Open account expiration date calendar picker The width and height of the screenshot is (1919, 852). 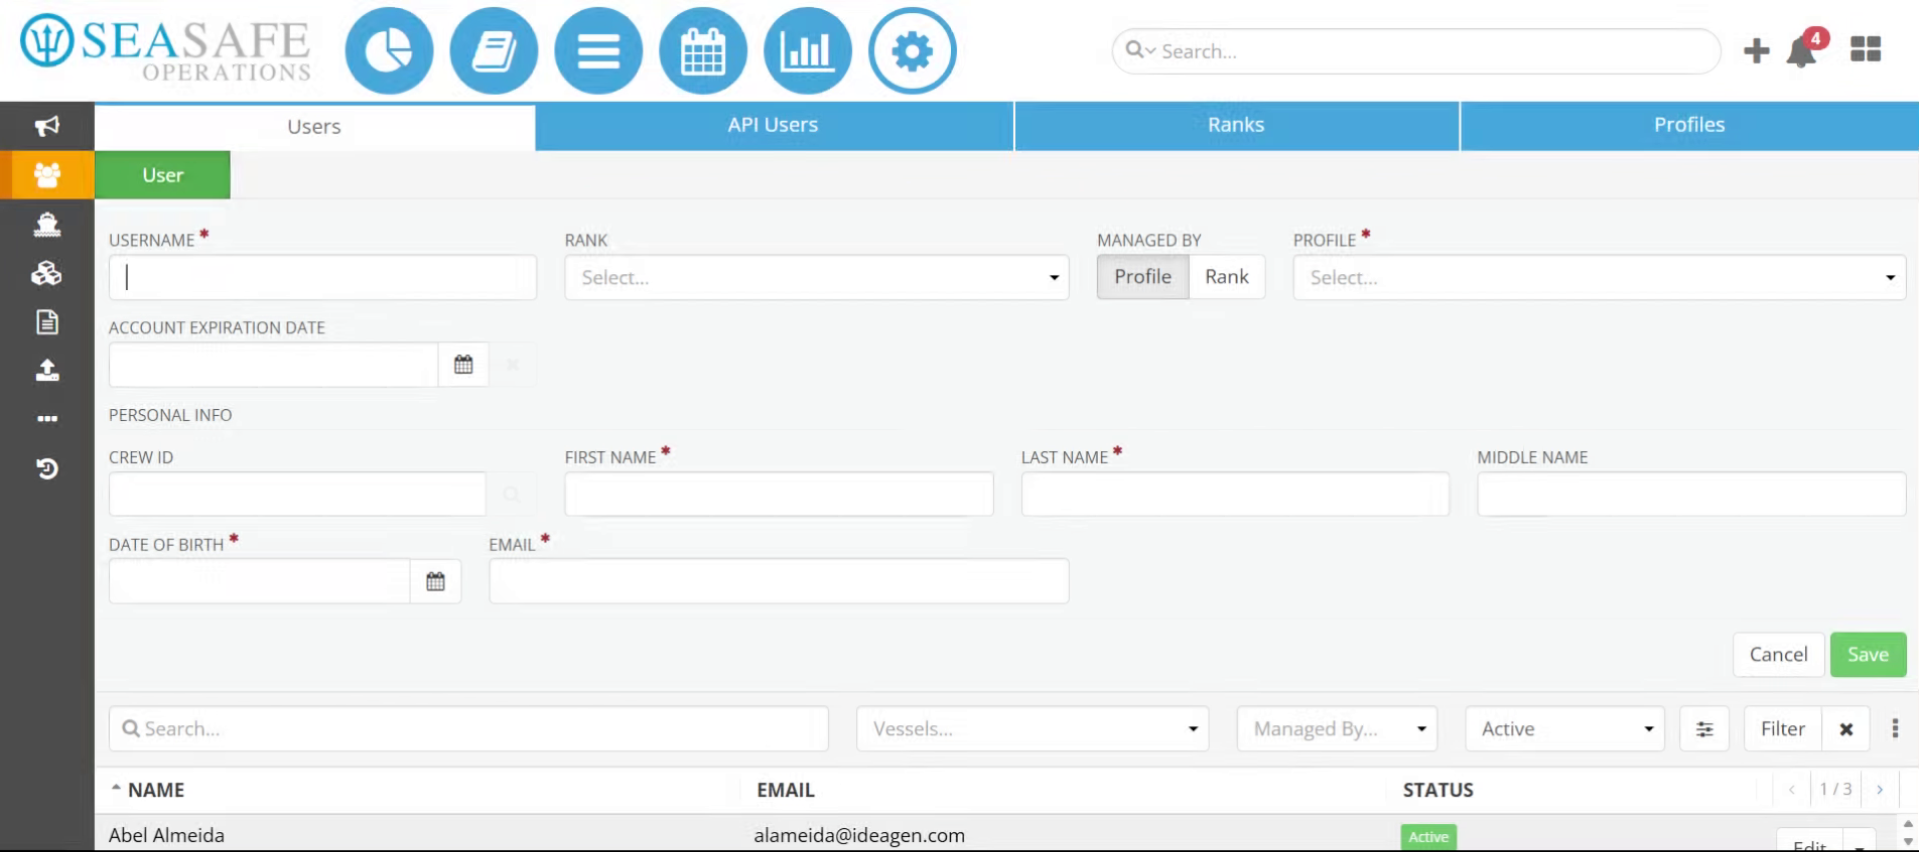click(463, 365)
